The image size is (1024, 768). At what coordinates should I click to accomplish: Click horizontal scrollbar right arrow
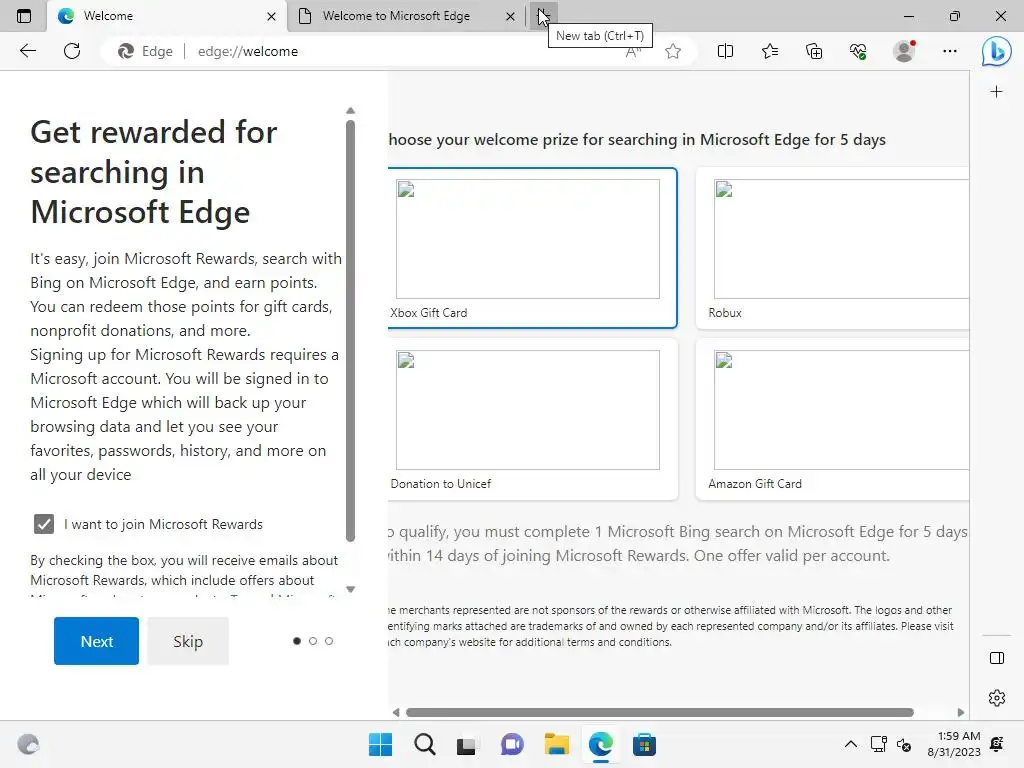tap(960, 712)
